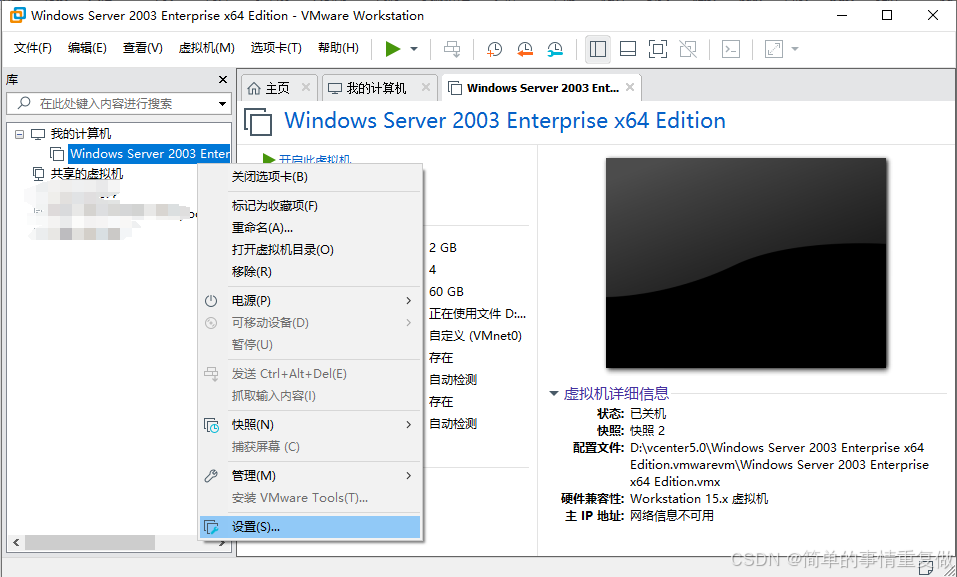Collapse the 虚拟机详细信息 section triangle

tap(554, 394)
